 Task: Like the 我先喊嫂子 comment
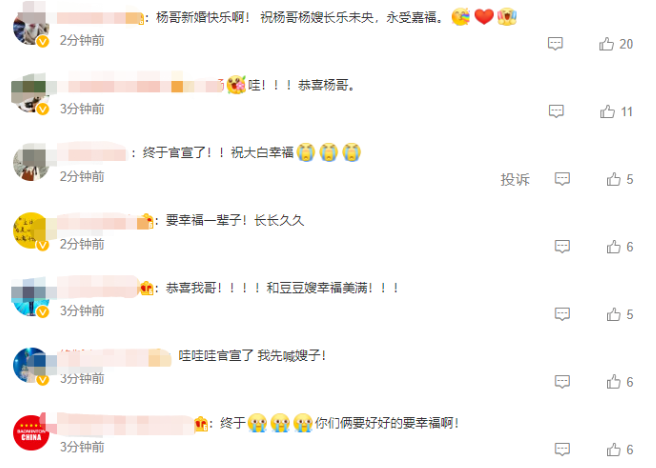(x=620, y=382)
